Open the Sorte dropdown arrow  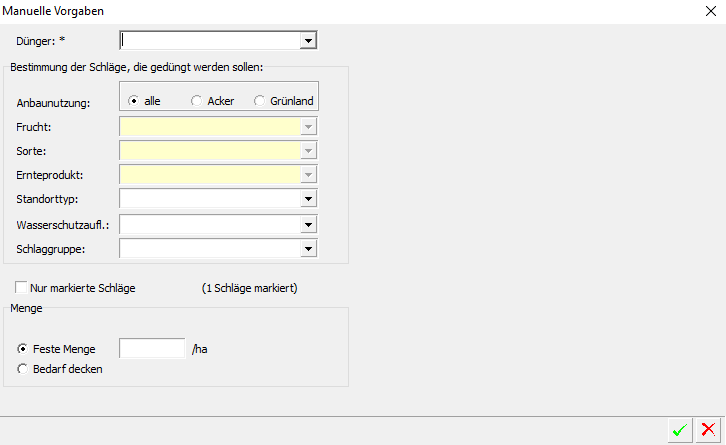(309, 151)
